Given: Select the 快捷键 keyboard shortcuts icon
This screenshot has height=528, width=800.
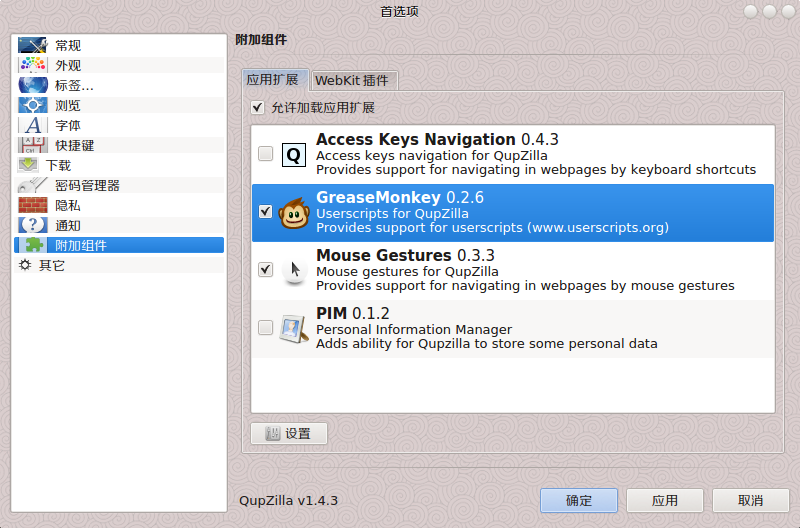Looking at the screenshot, I should click(x=33, y=145).
